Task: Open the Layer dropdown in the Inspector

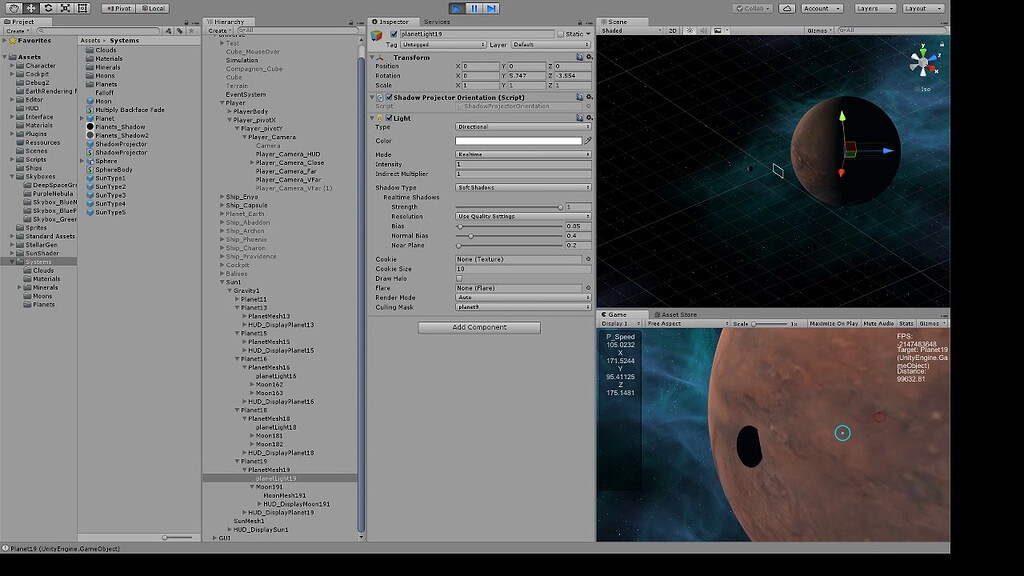Action: pos(550,44)
